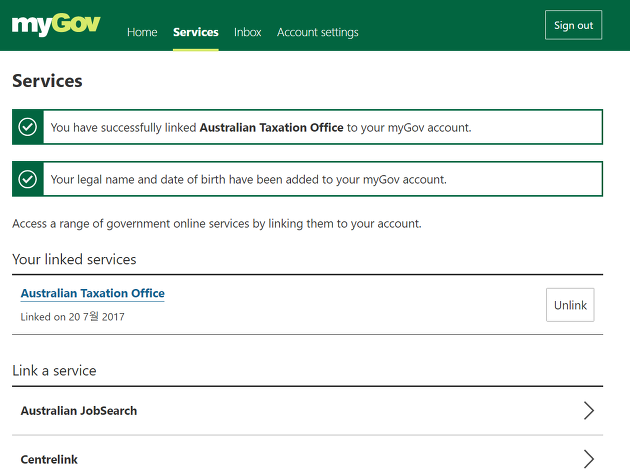
Task: Click the 'Link a service' heading
Action: (x=54, y=370)
